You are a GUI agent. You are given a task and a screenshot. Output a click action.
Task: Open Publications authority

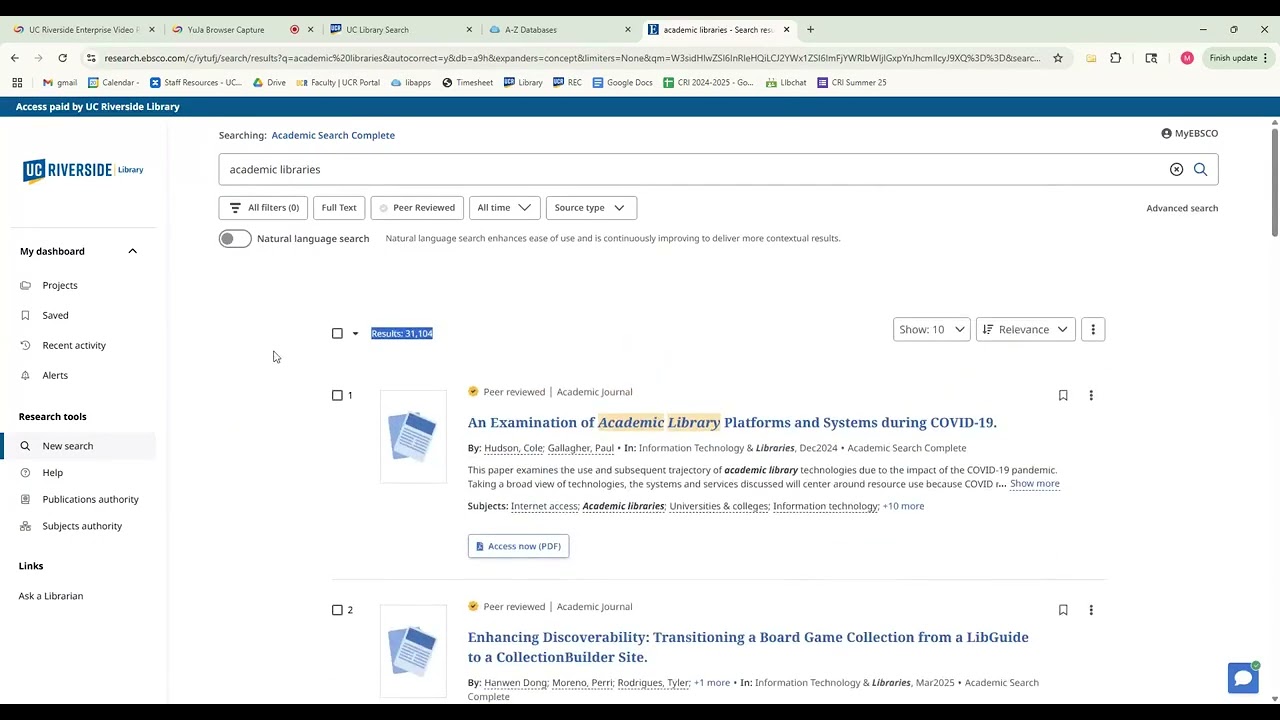point(91,500)
